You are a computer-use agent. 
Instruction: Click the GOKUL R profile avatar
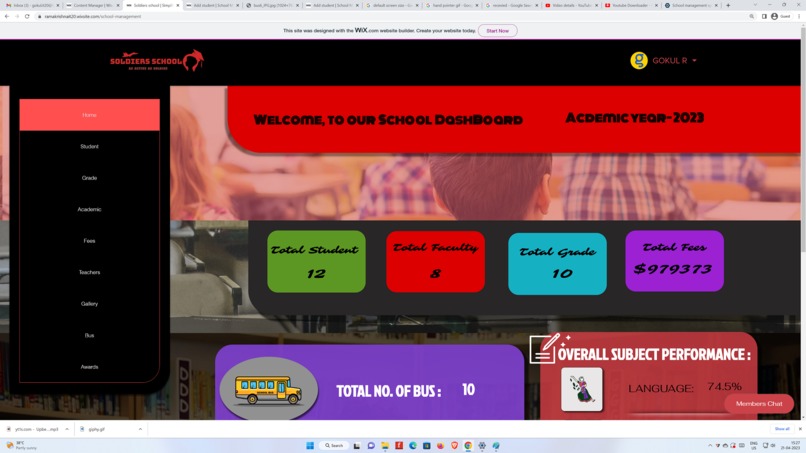click(x=638, y=61)
